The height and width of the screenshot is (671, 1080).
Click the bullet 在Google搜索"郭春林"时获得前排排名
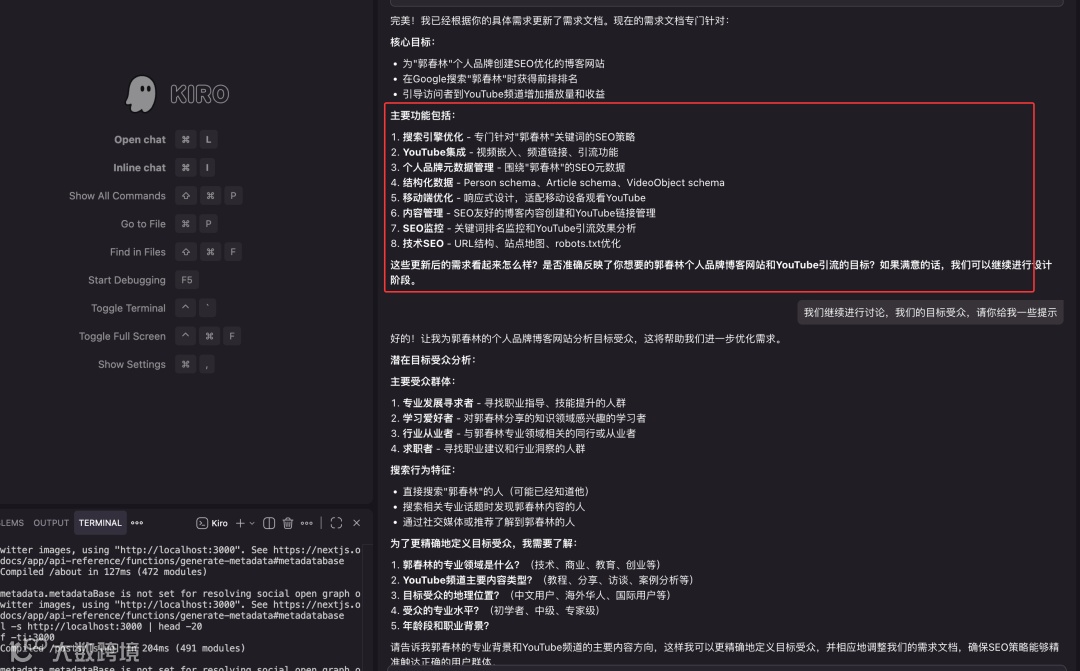coord(490,79)
